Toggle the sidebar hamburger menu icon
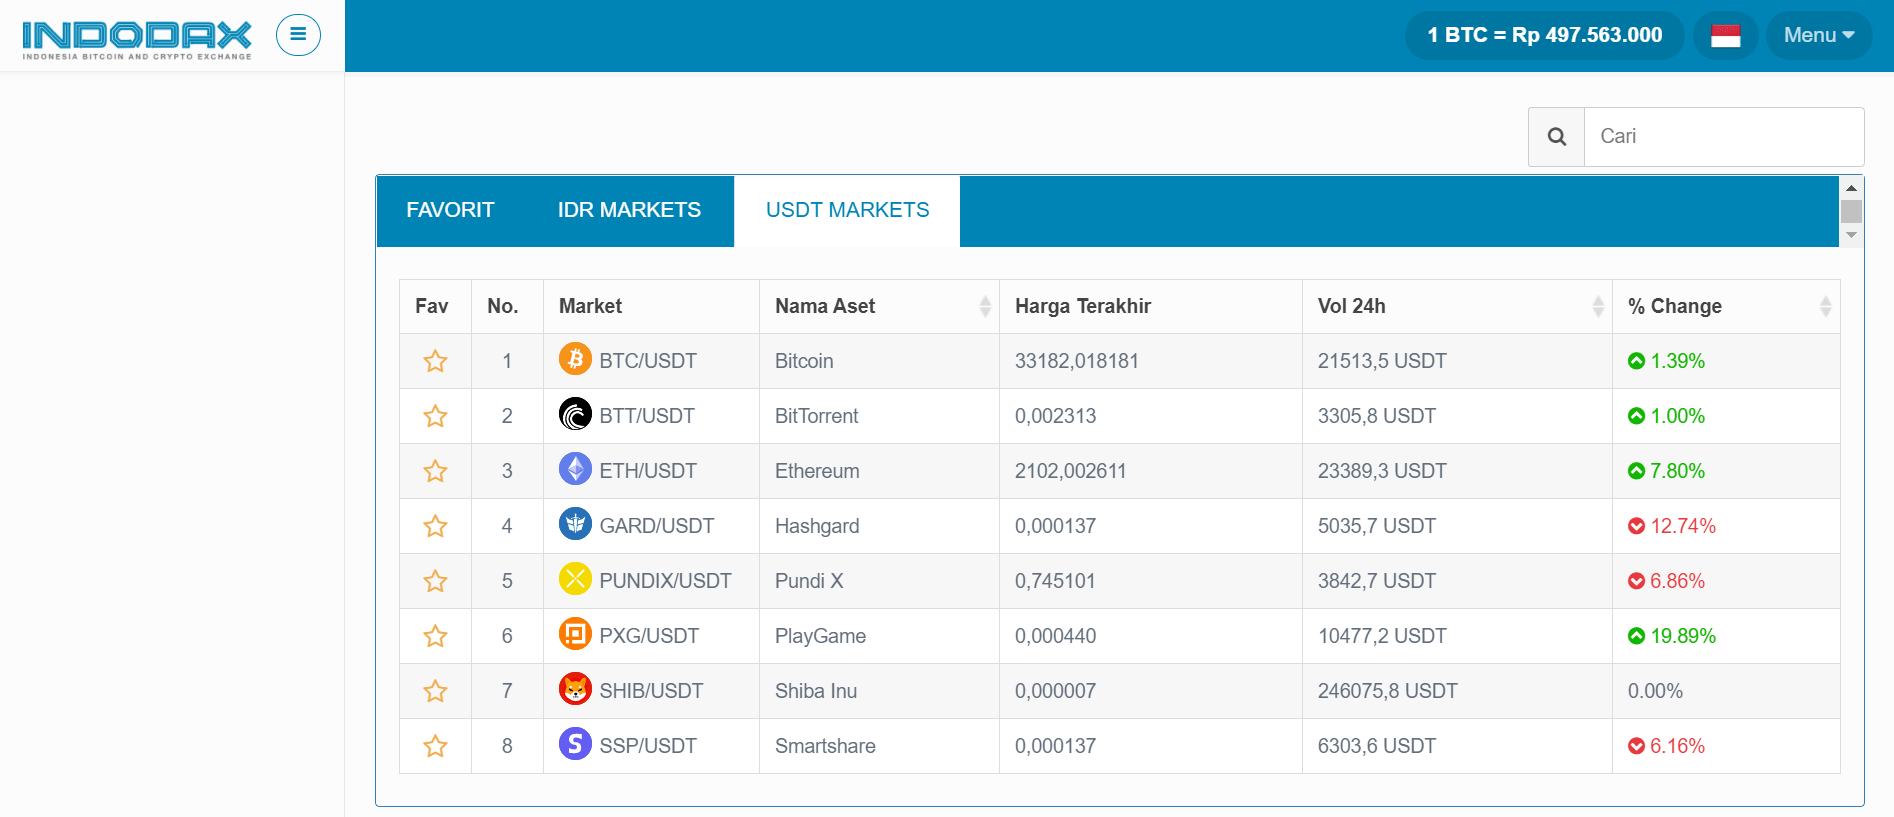1894x817 pixels. coord(298,35)
